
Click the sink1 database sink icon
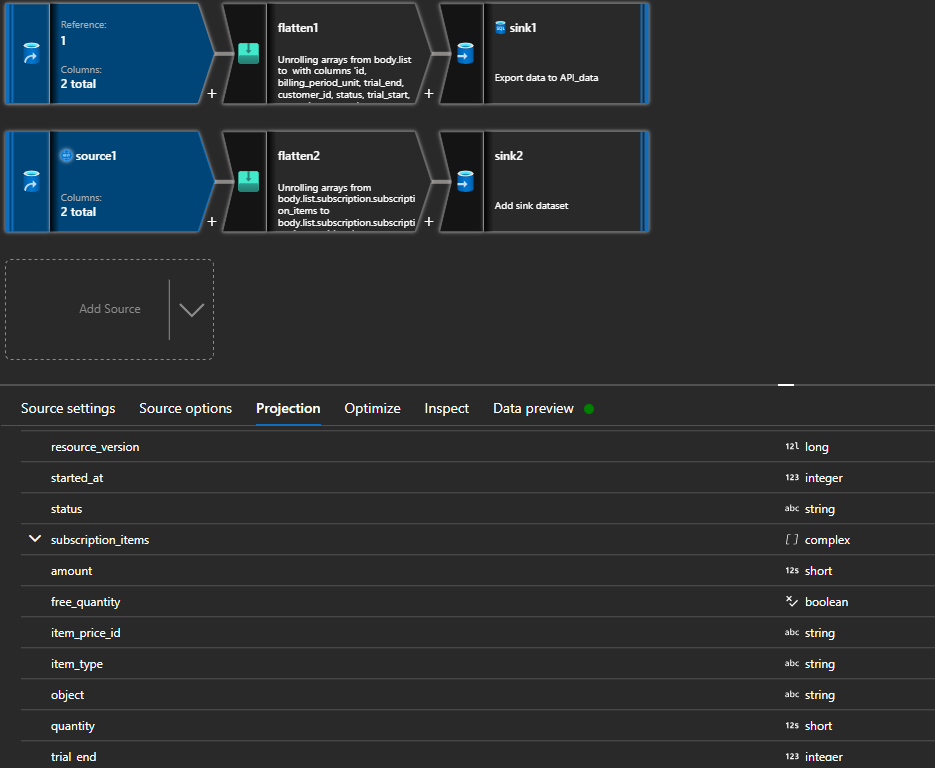tap(465, 54)
